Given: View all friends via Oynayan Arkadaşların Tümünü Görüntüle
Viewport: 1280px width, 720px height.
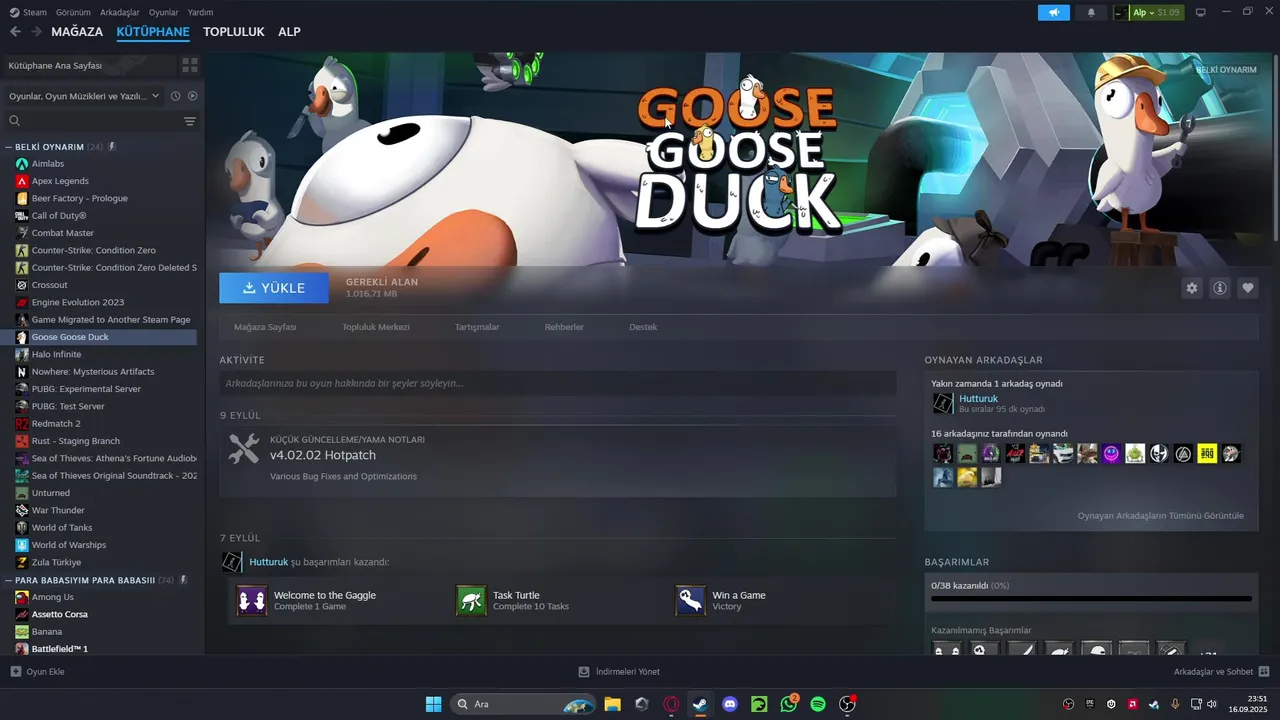Looking at the screenshot, I should 1160,516.
